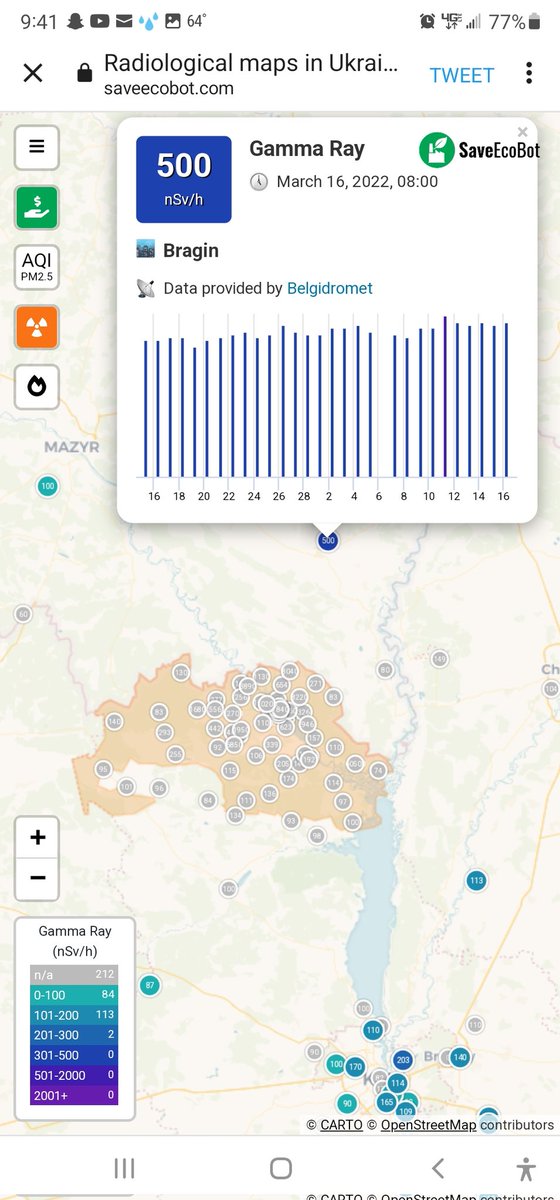The height and width of the screenshot is (1200, 560).
Task: Open the hamburger map menu
Action: [x=37, y=147]
